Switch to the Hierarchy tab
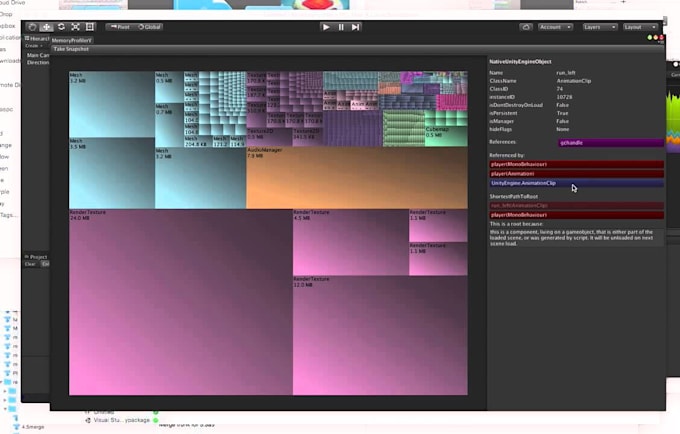 click(36, 39)
